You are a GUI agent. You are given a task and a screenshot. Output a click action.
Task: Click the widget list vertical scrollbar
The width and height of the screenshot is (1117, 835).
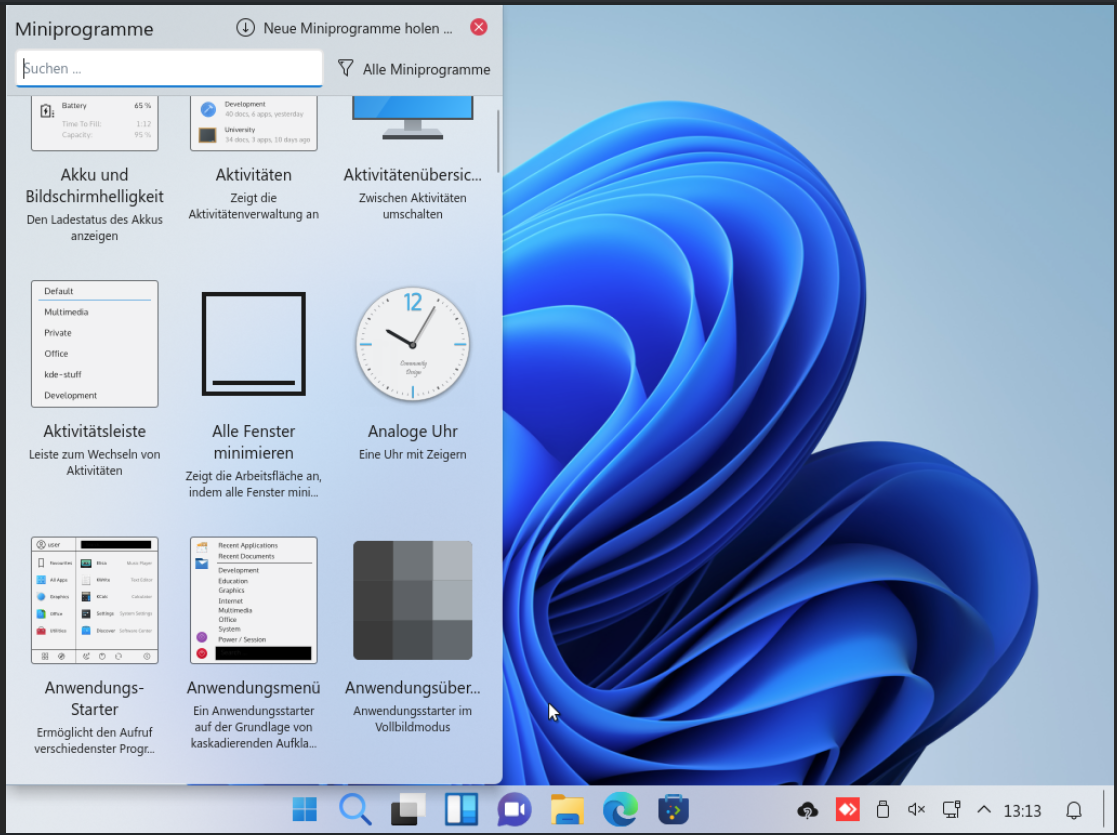pos(498,140)
